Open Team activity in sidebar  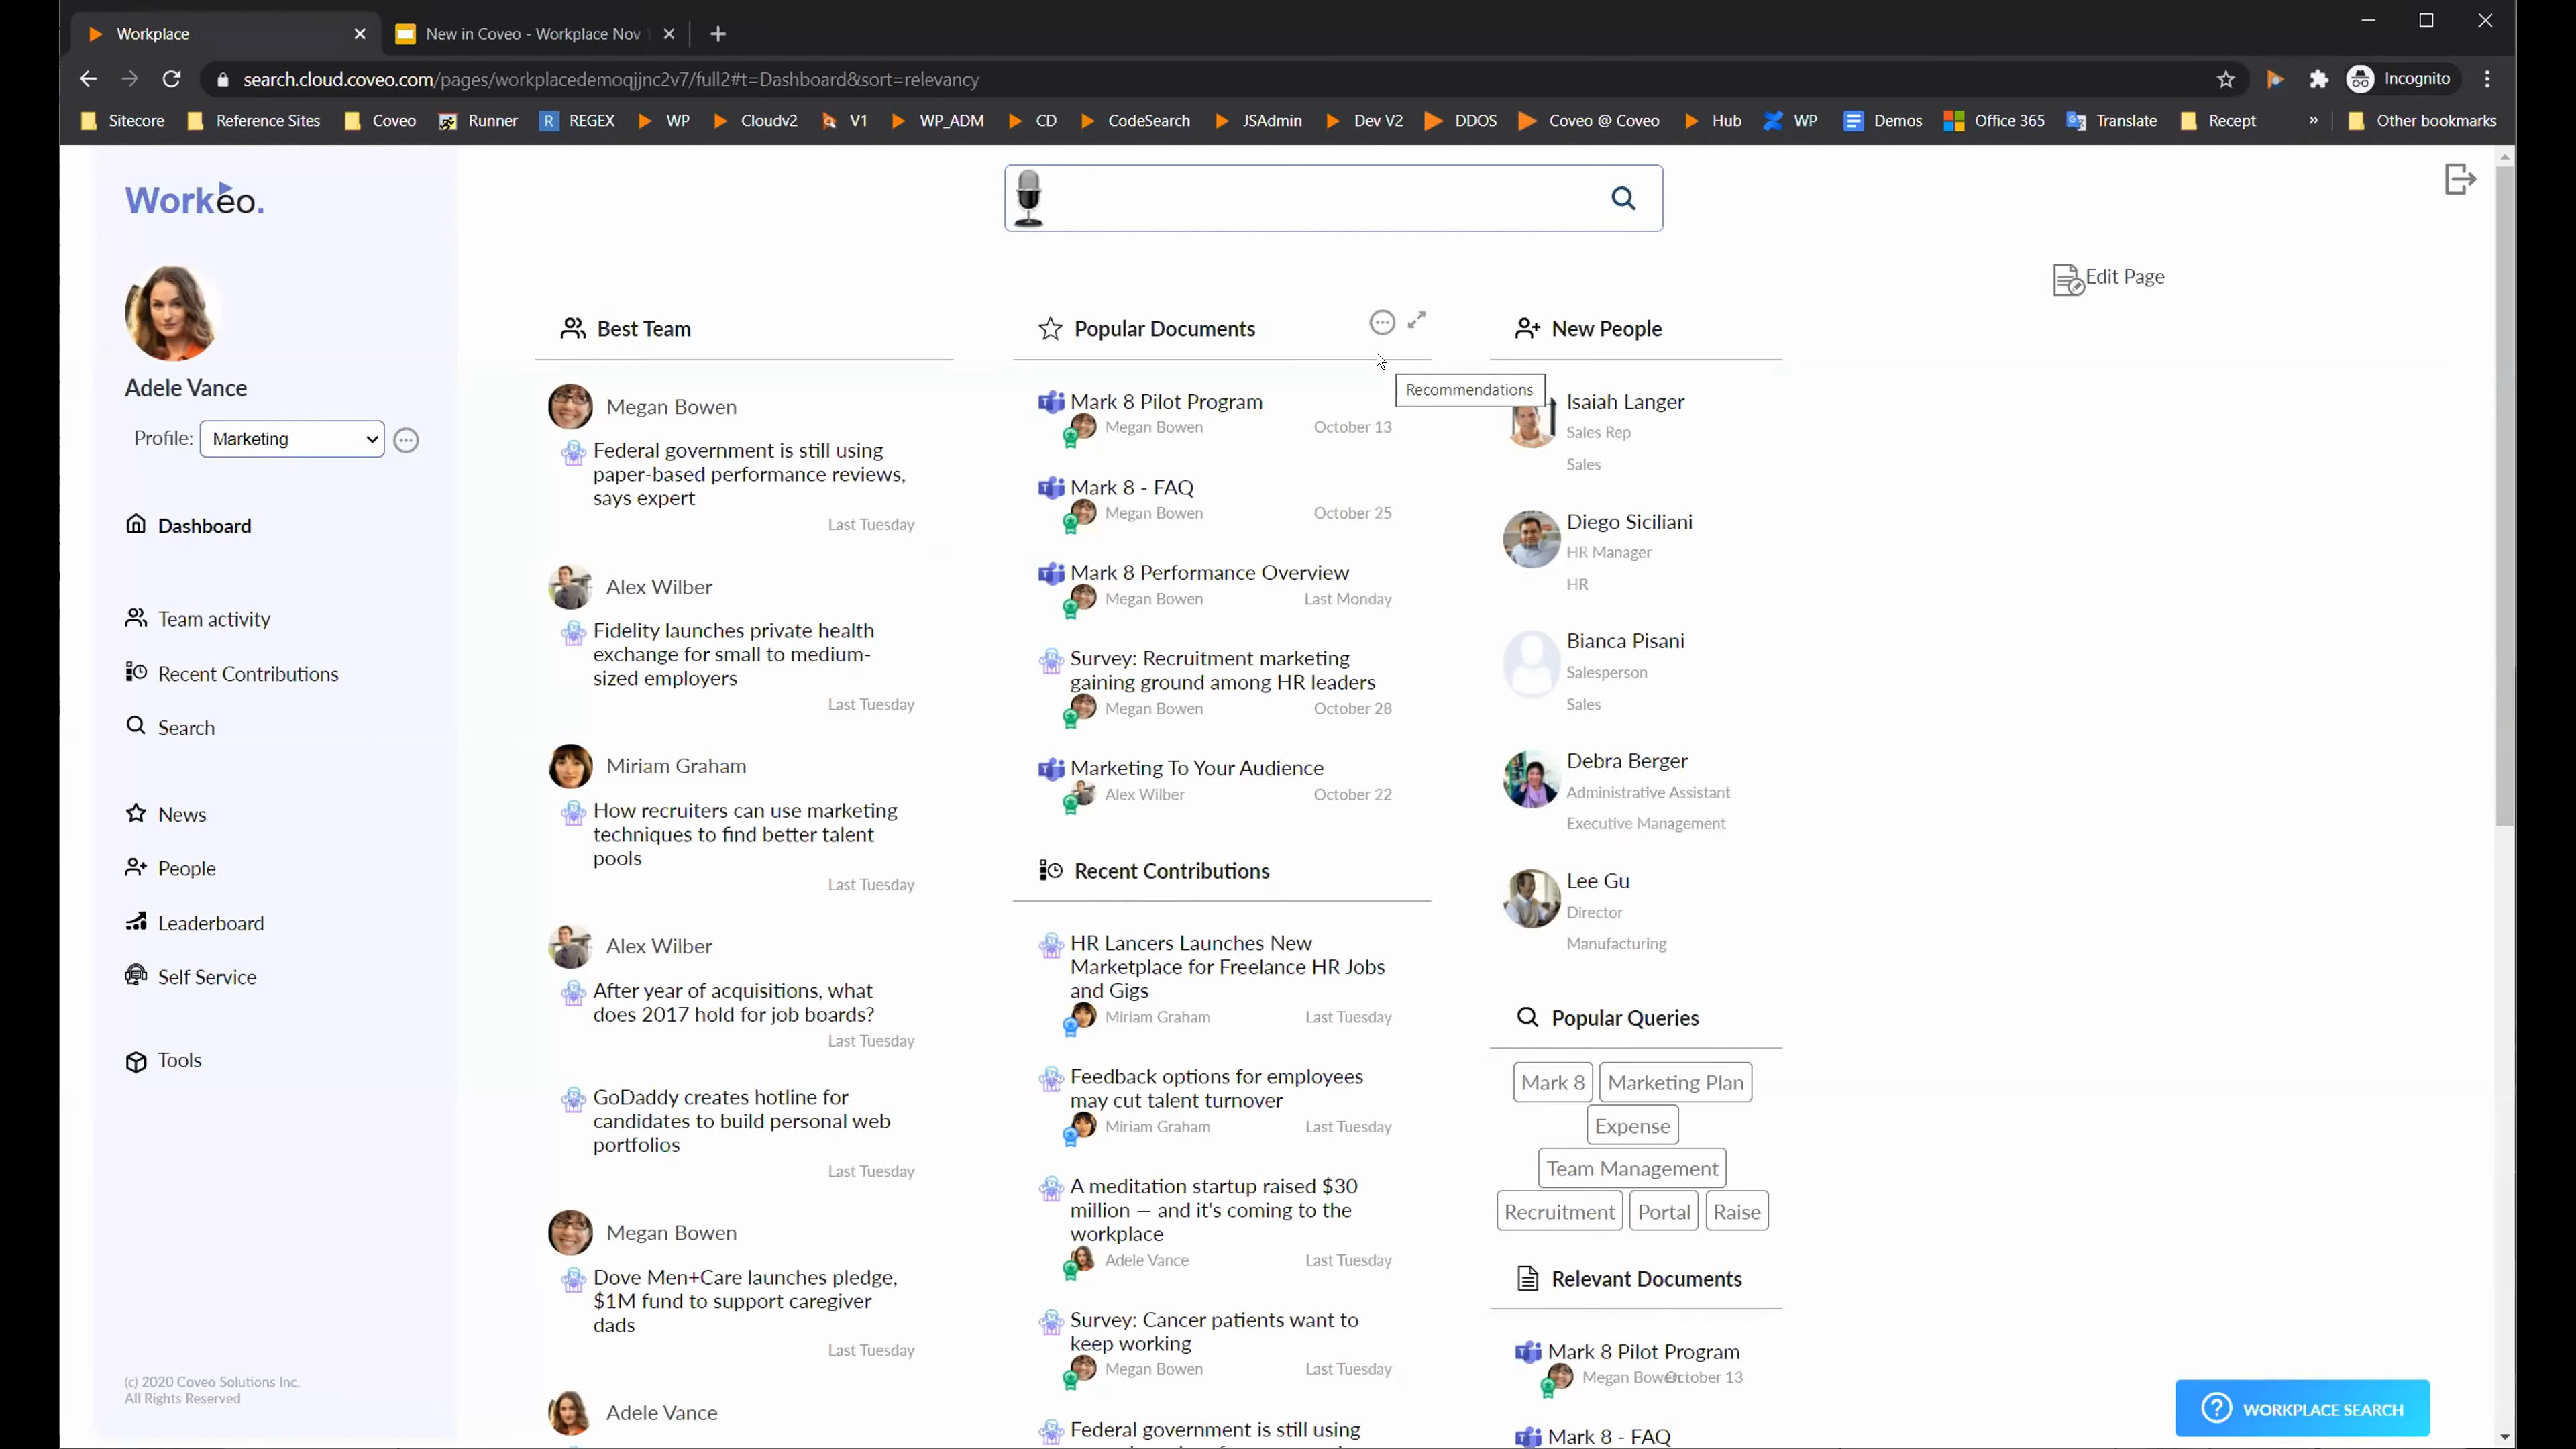213,619
